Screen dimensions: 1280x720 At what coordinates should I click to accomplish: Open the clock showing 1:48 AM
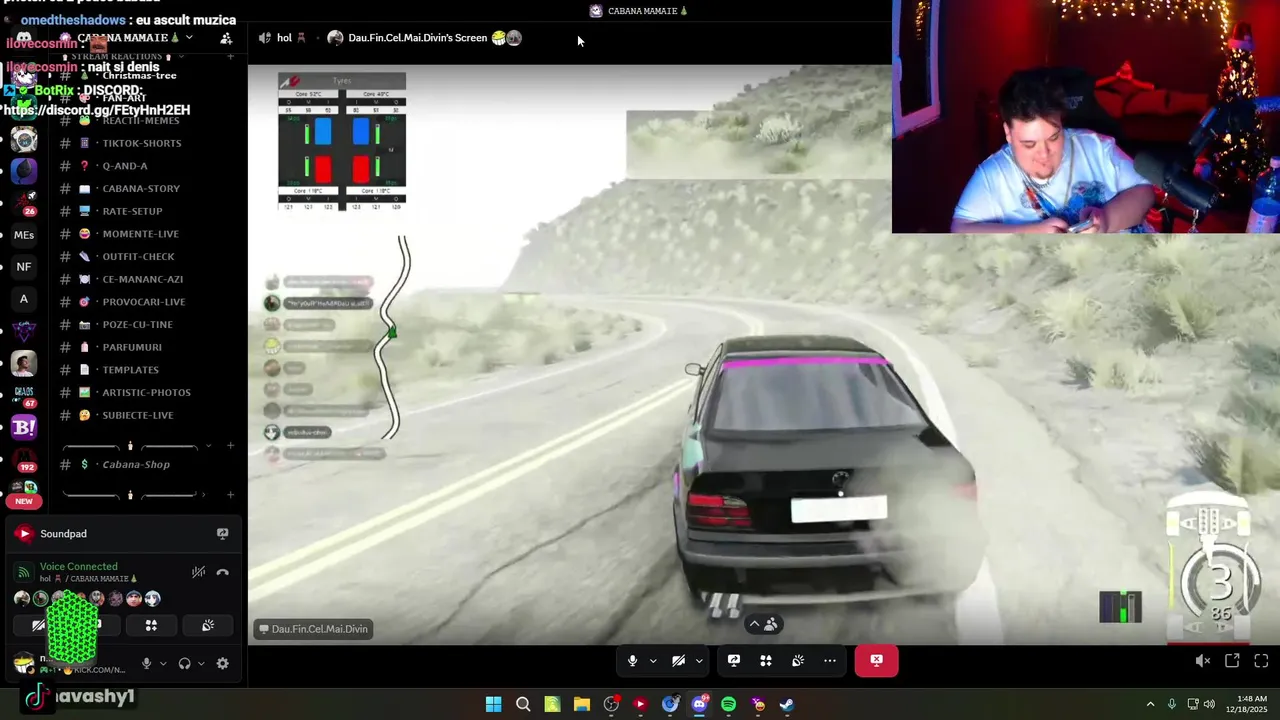(x=1246, y=704)
